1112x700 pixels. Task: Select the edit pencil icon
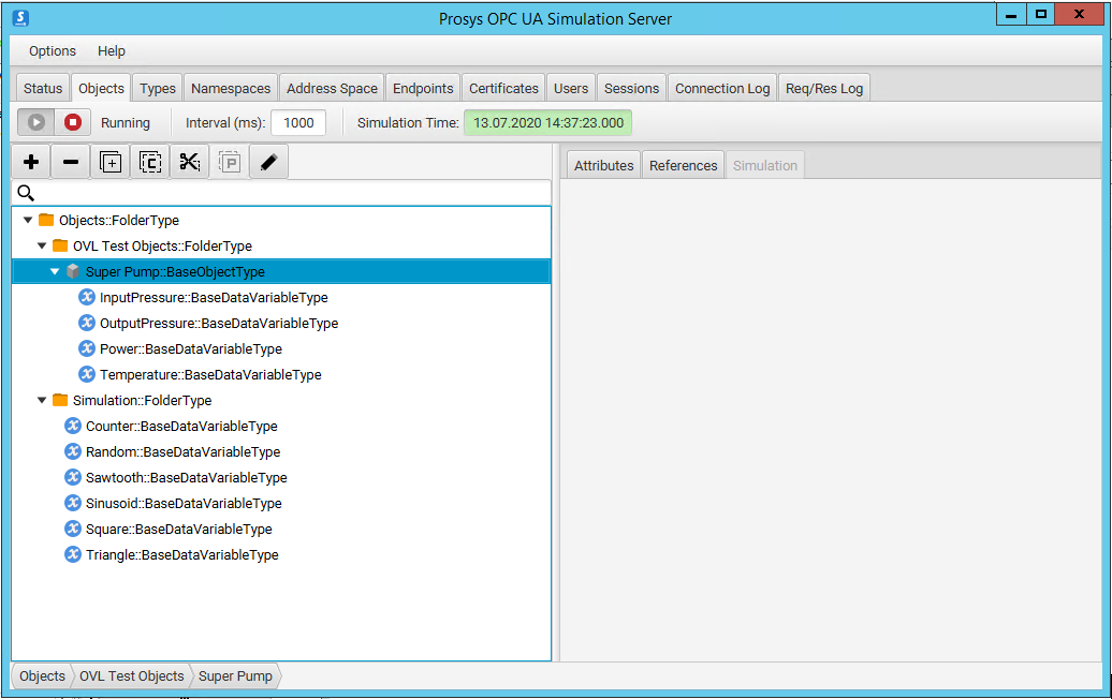click(268, 161)
